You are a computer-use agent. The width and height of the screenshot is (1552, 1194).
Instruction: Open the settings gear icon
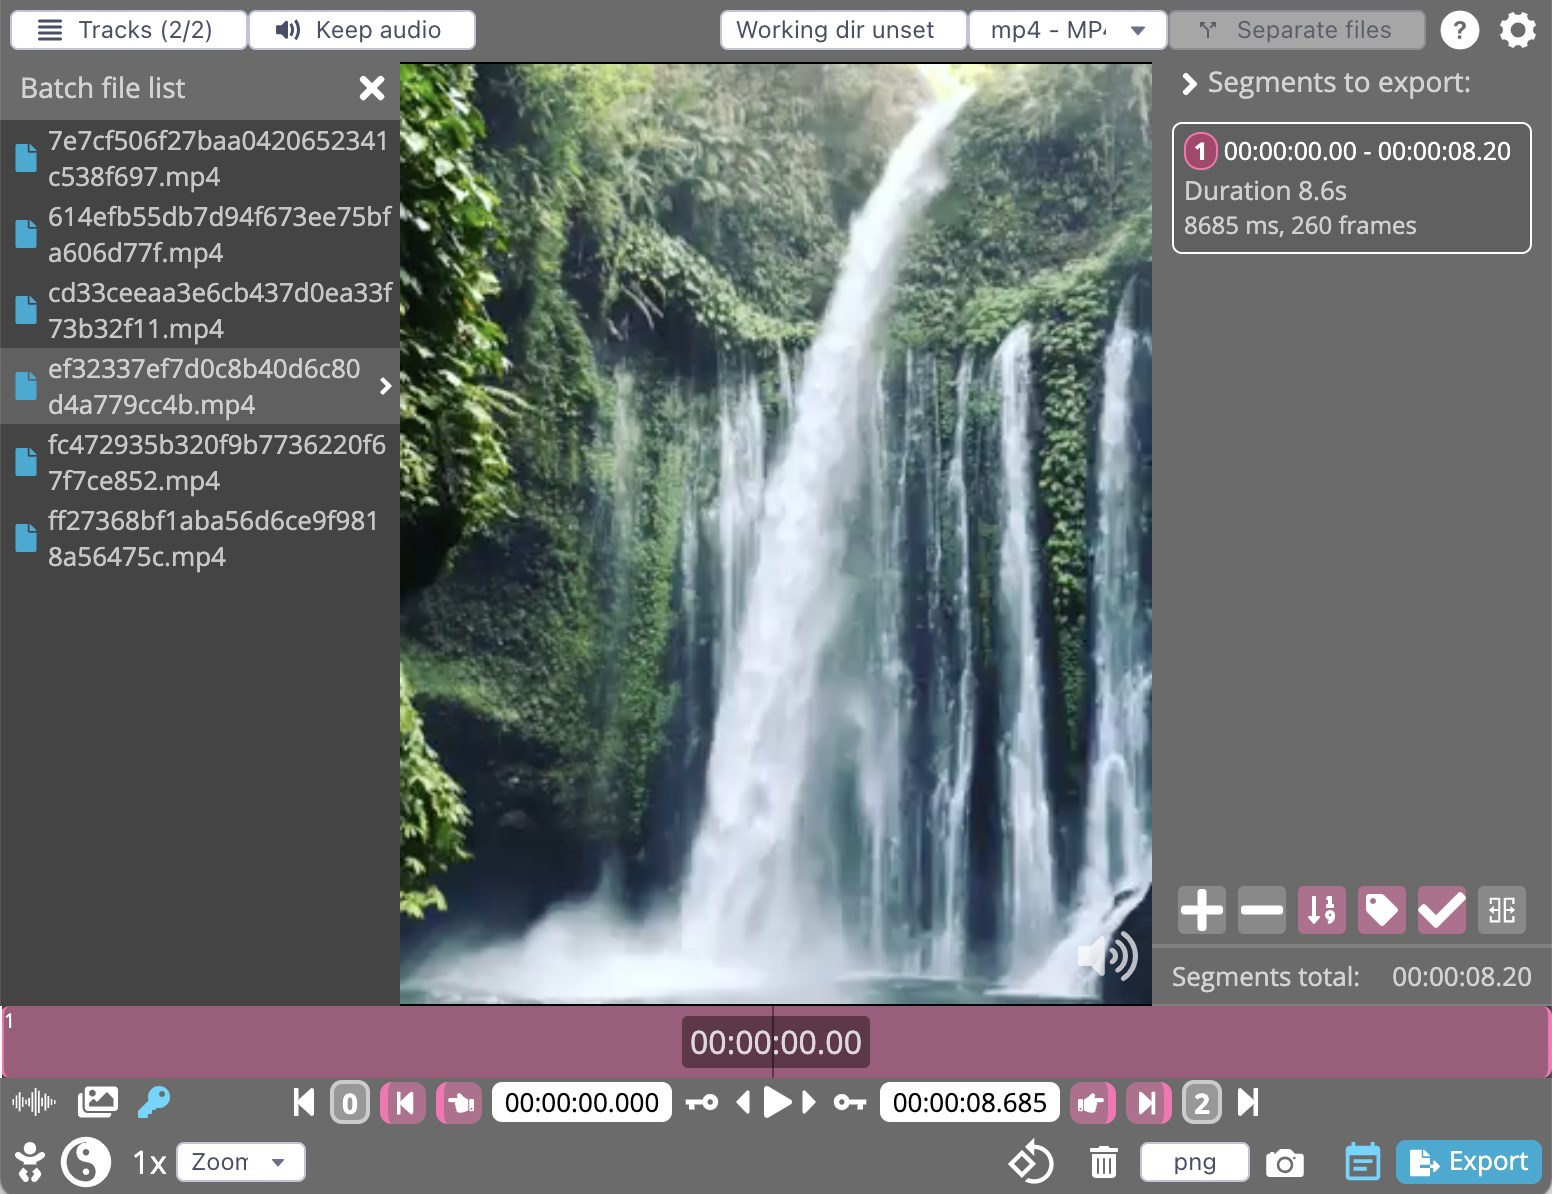pos(1518,30)
